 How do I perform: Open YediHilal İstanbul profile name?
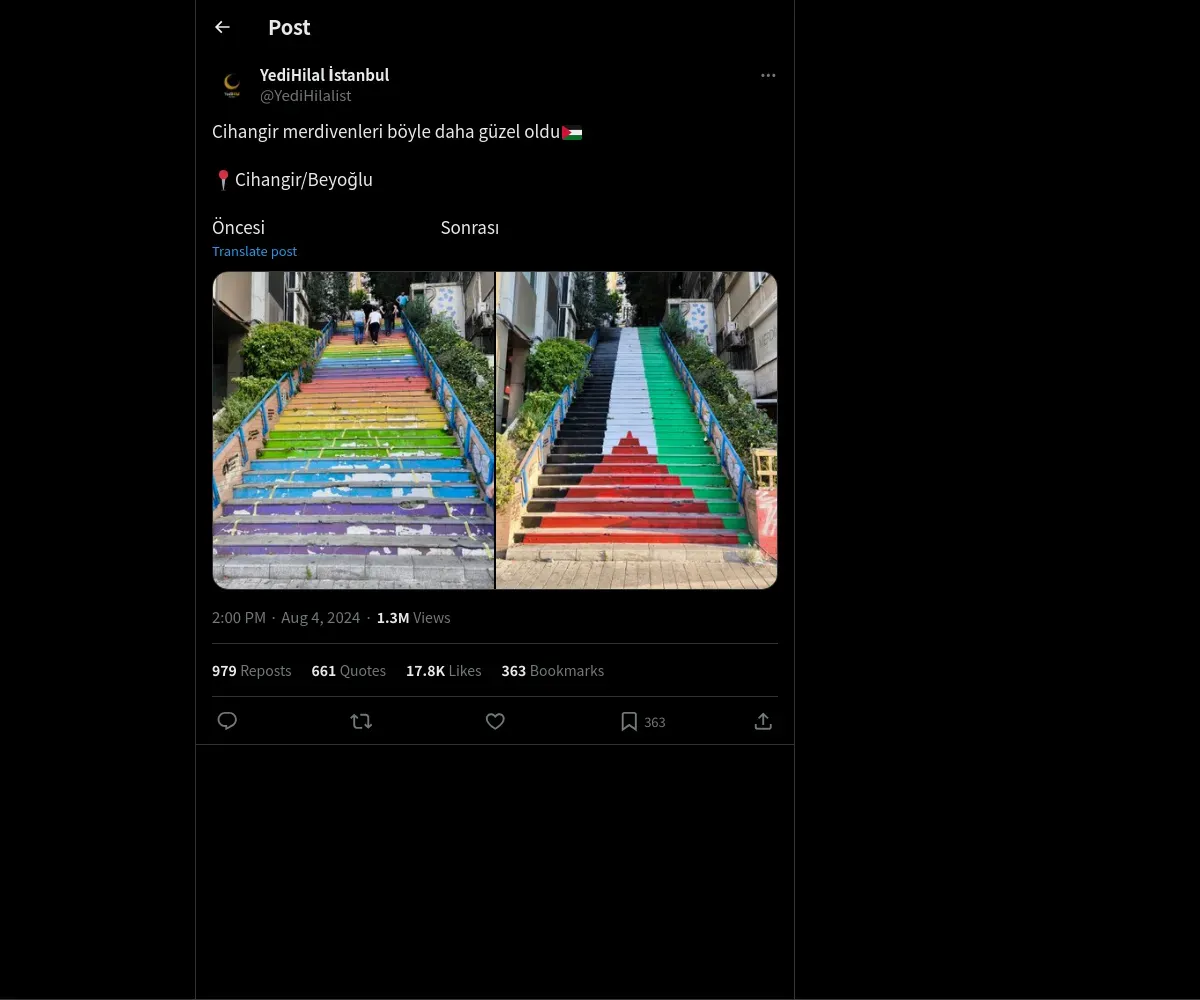pos(324,75)
